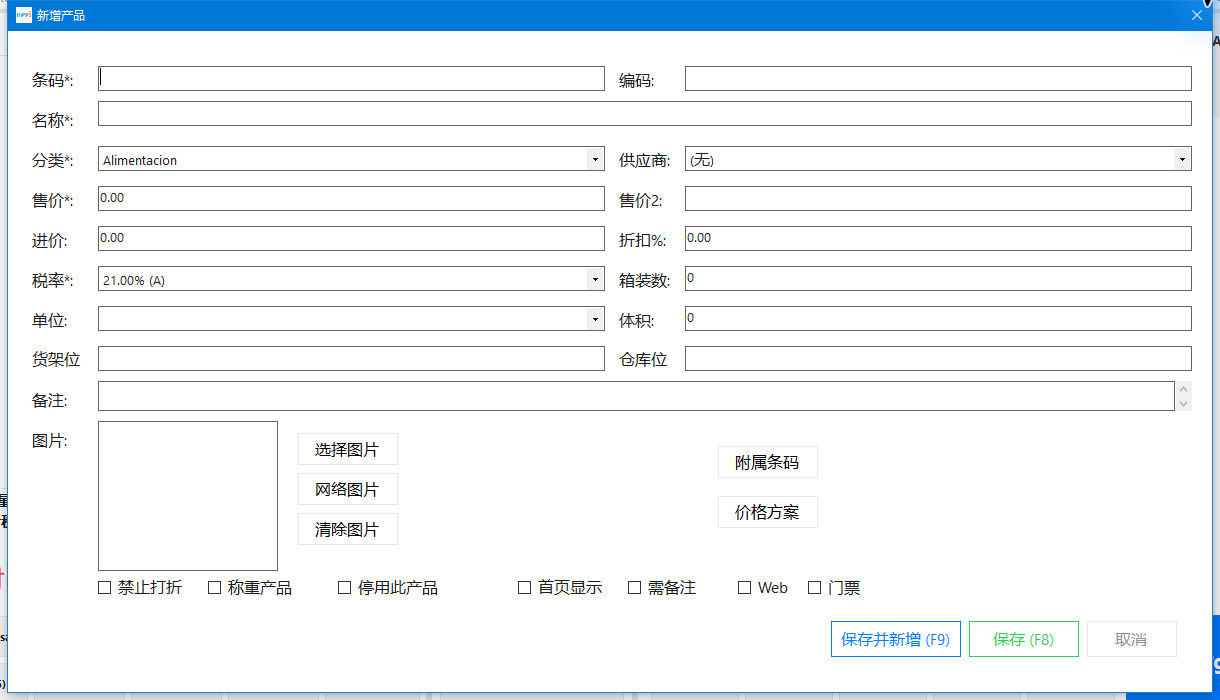This screenshot has height=700, width=1220.
Task: Click the 货架位 shelf location field
Action: coord(351,359)
